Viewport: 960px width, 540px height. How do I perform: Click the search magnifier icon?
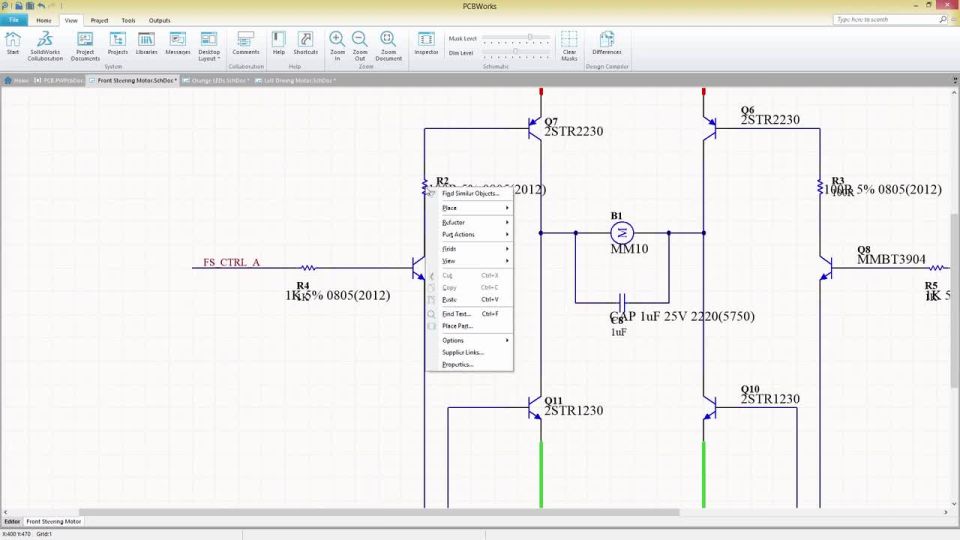click(x=943, y=20)
